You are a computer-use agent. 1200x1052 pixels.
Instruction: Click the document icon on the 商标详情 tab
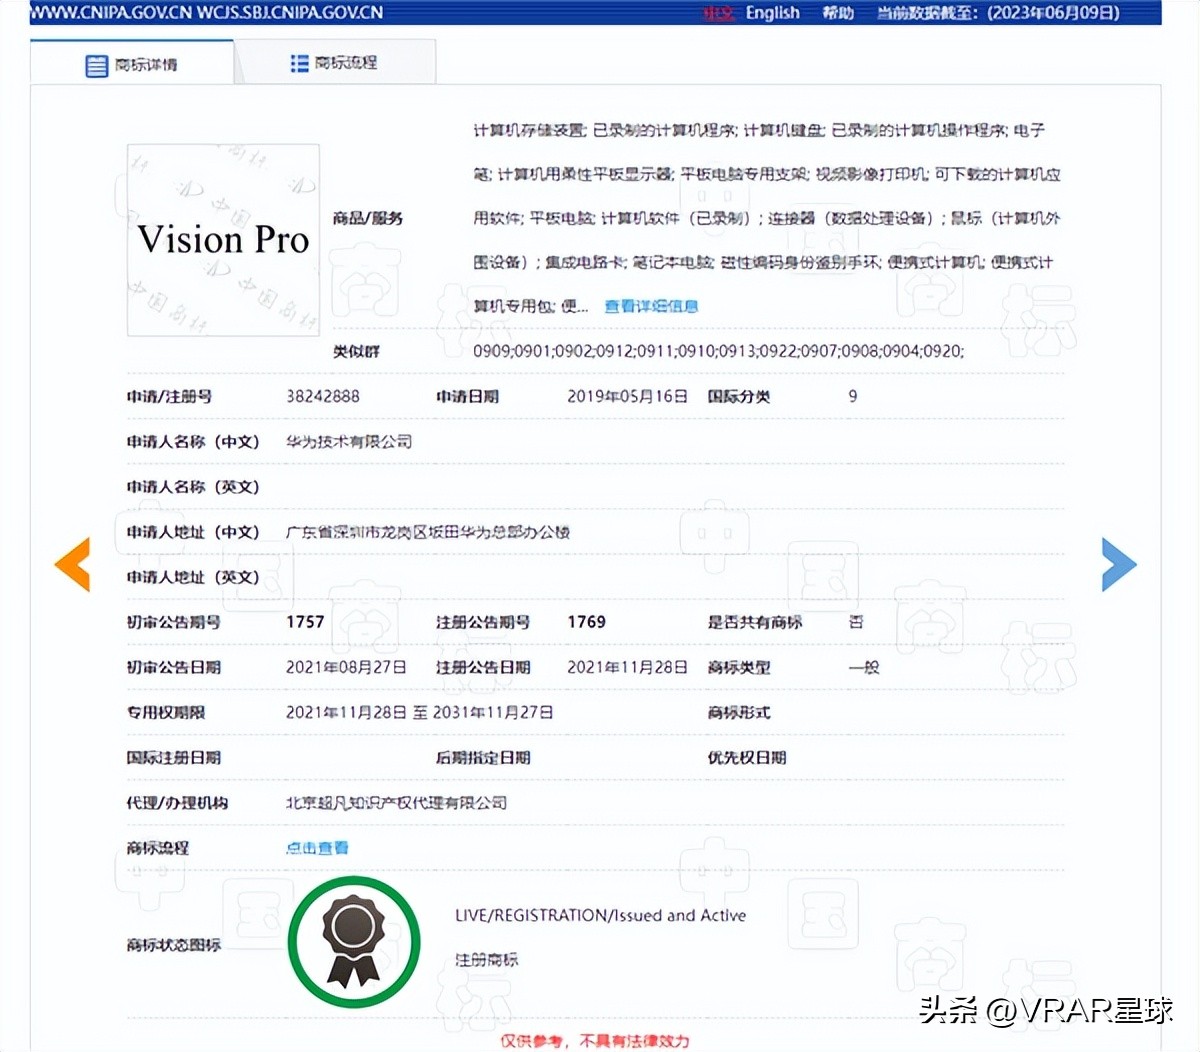96,62
